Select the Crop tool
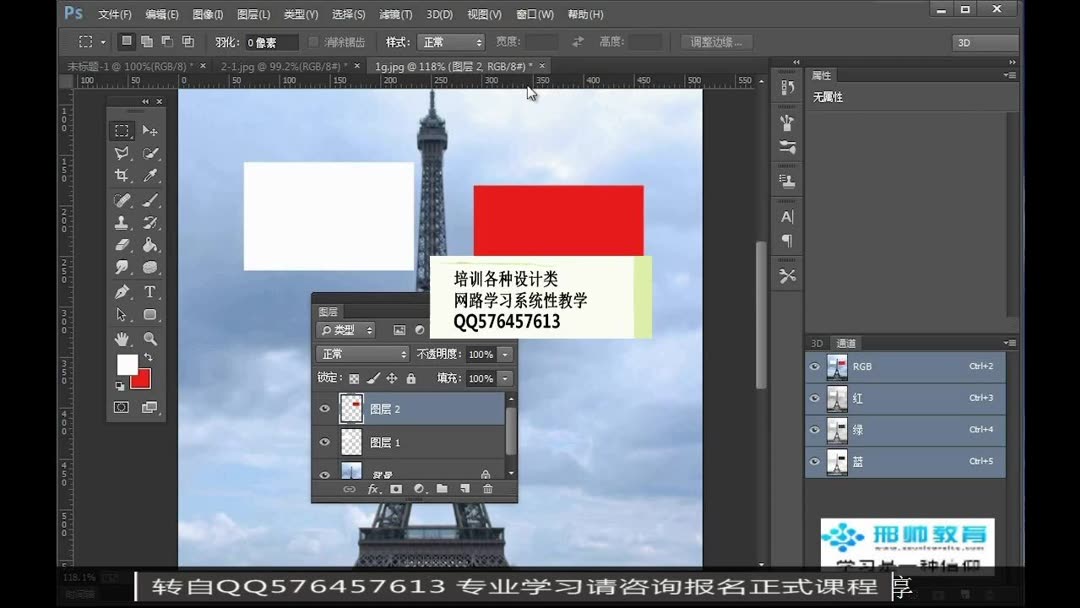The height and width of the screenshot is (608, 1080). 122,176
